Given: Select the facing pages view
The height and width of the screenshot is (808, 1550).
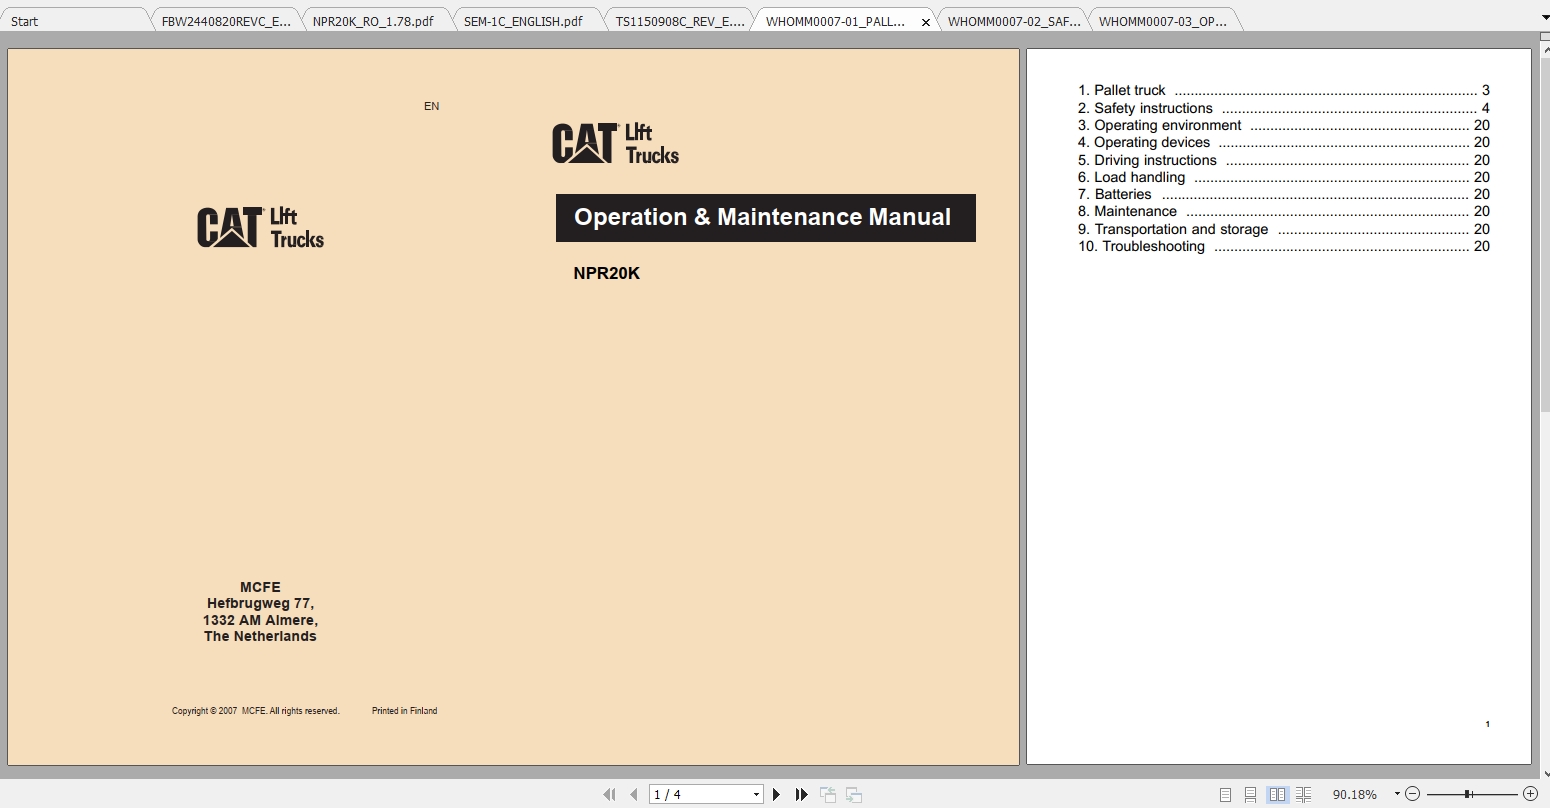Looking at the screenshot, I should click(1277, 795).
